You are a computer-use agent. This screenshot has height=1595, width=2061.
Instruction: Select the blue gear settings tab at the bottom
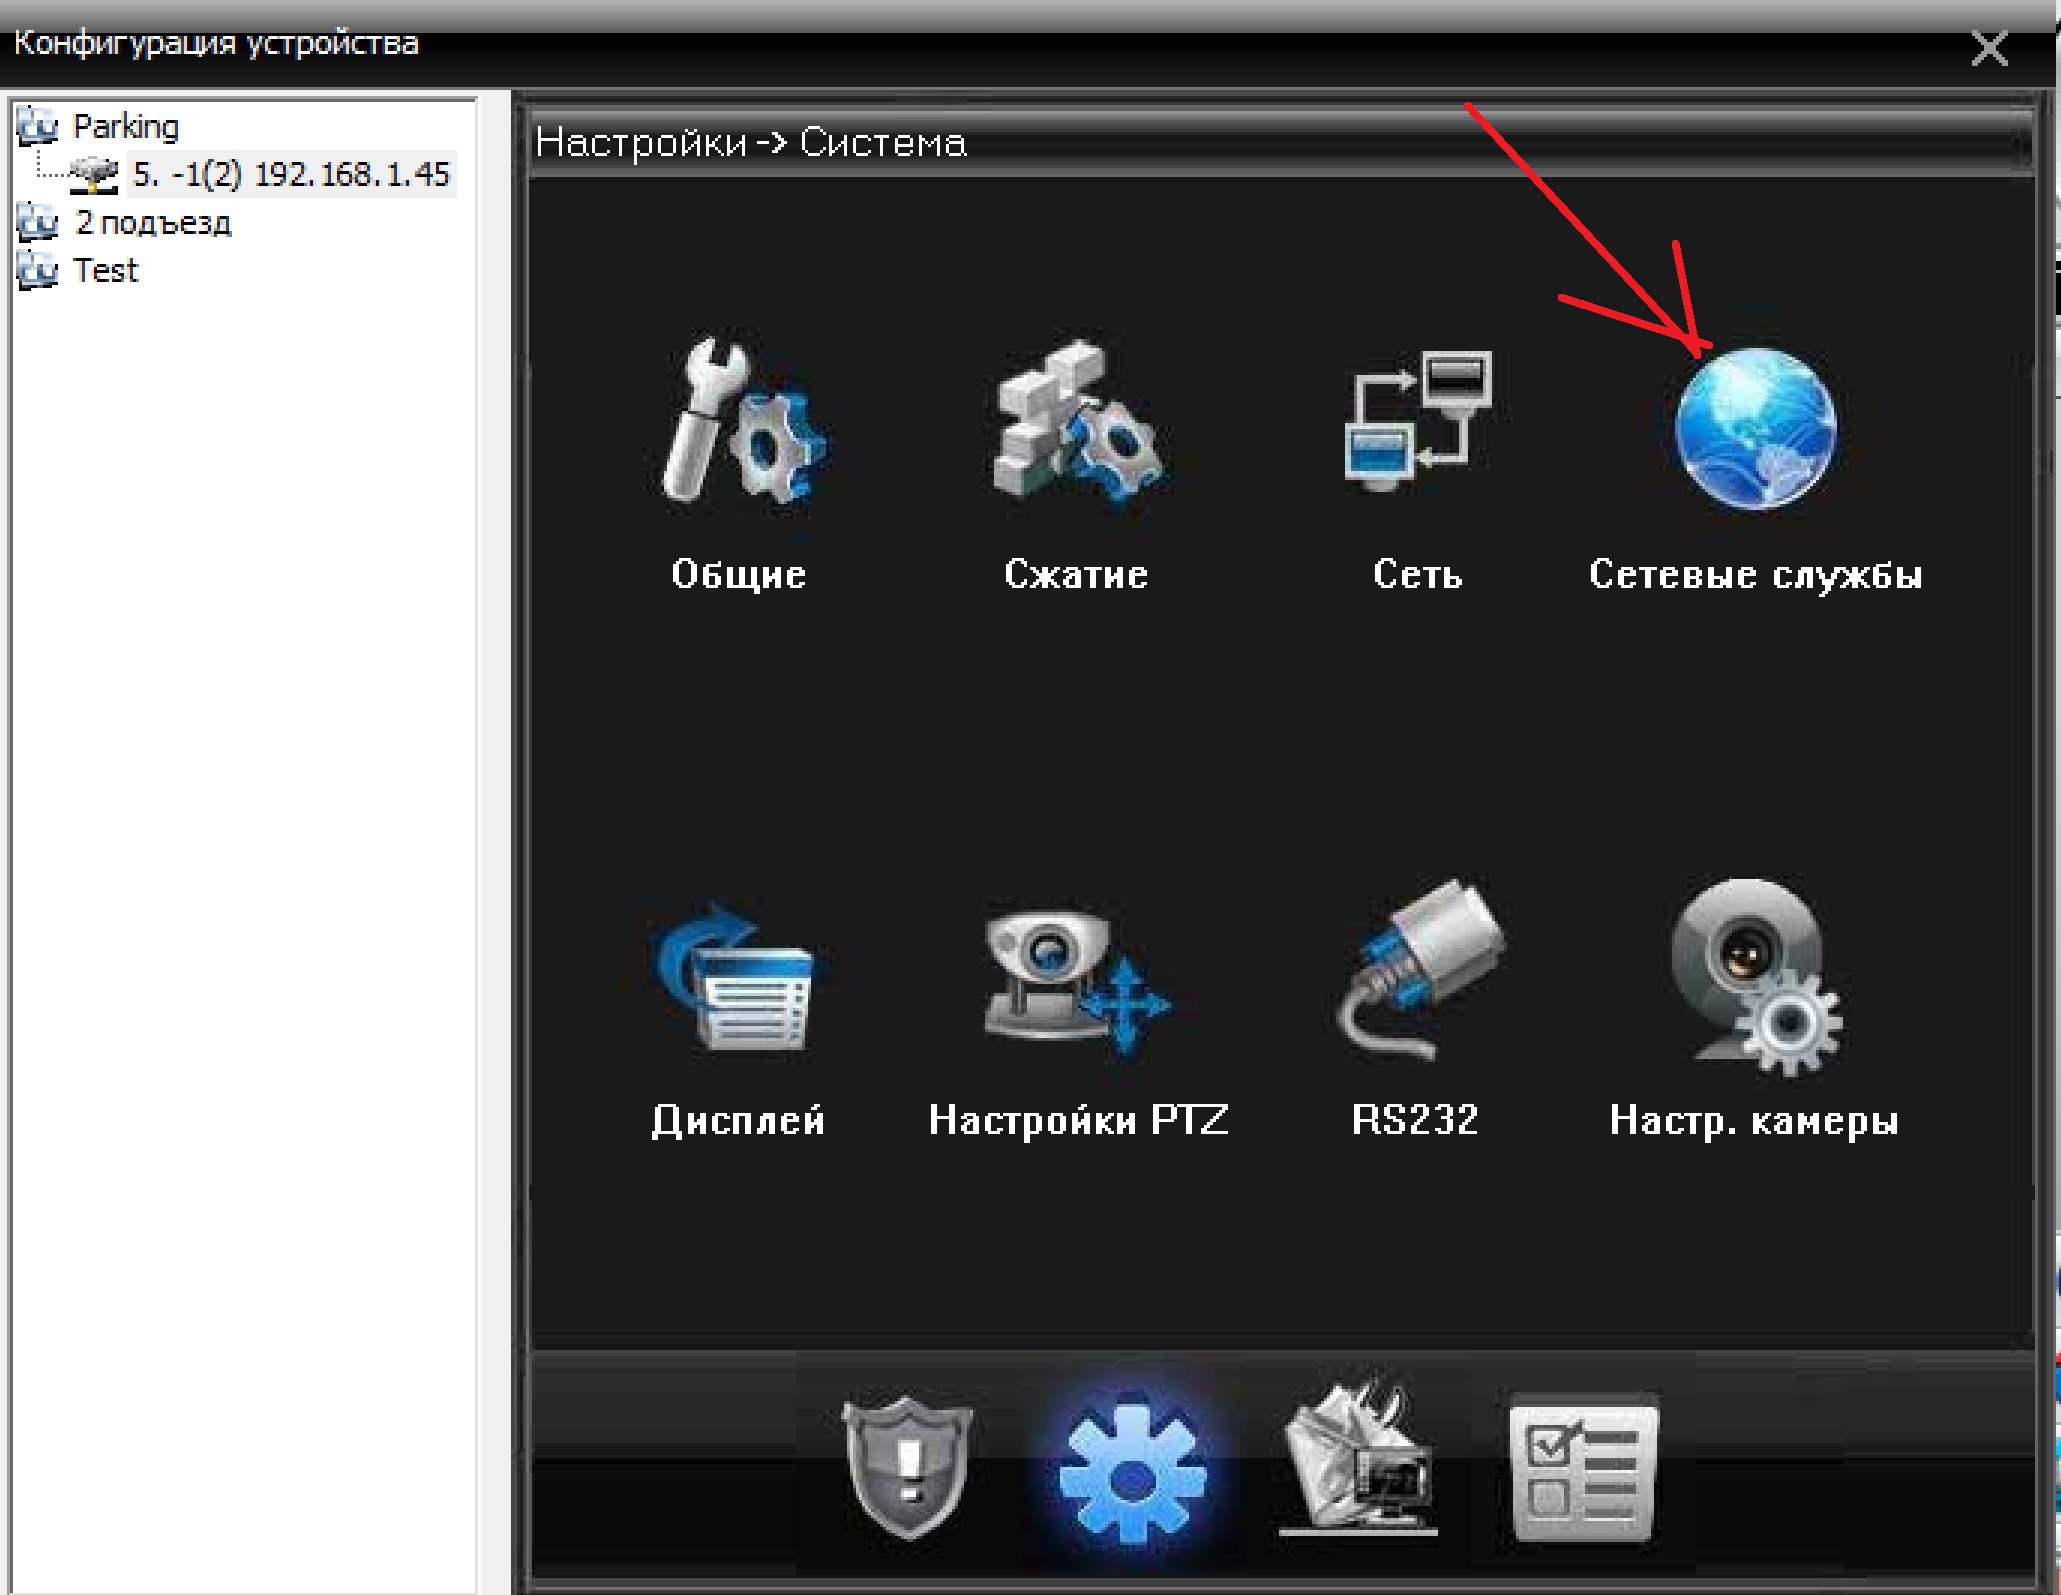[x=1133, y=1470]
